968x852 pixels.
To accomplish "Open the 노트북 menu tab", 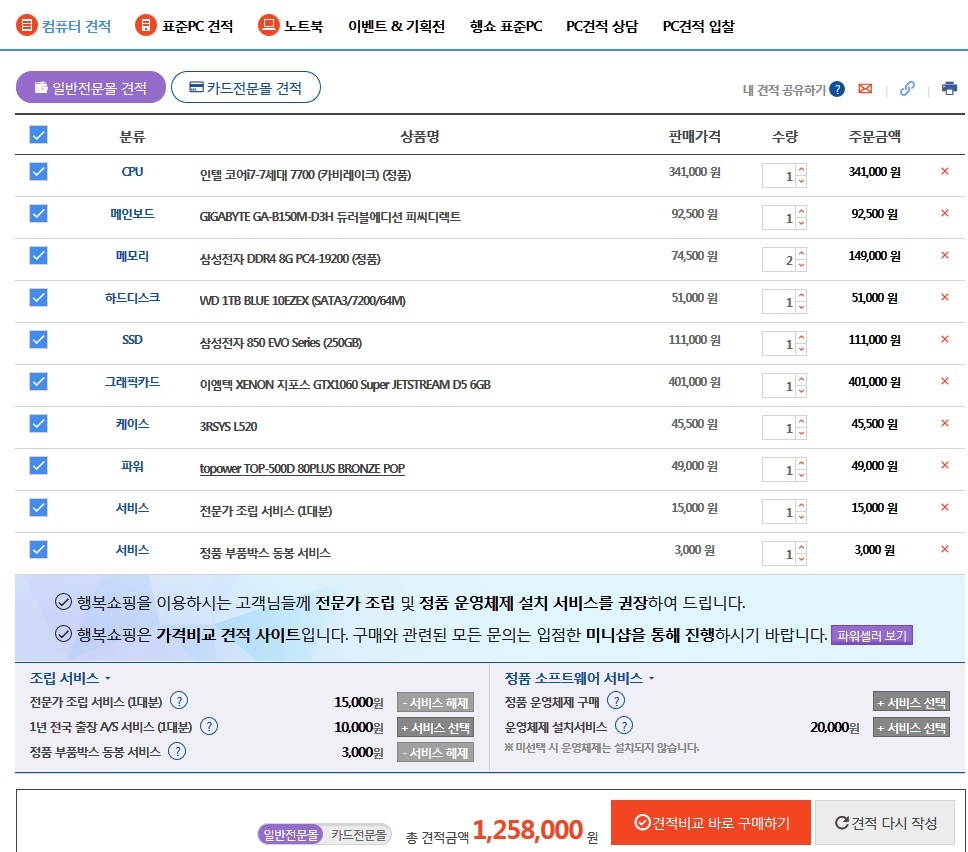I will point(291,26).
